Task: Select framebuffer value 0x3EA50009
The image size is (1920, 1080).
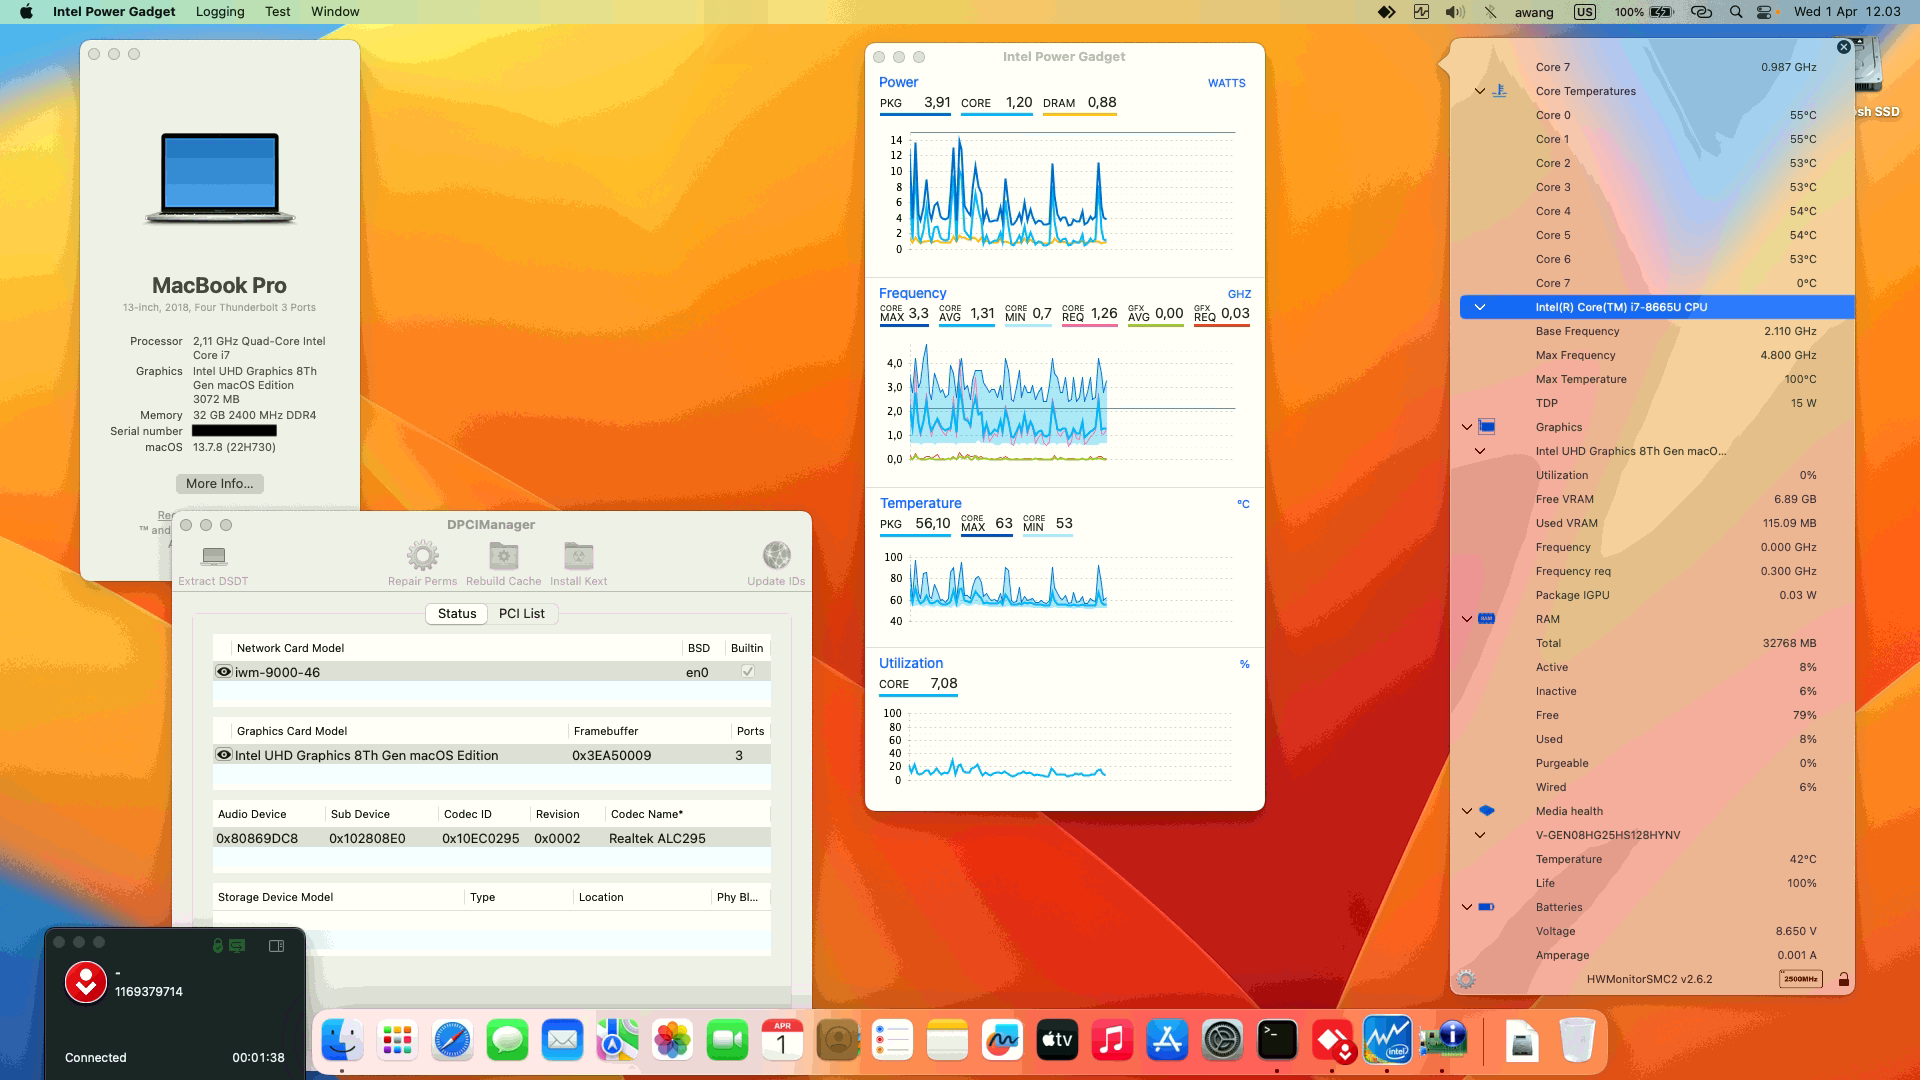Action: pyautogui.click(x=611, y=755)
